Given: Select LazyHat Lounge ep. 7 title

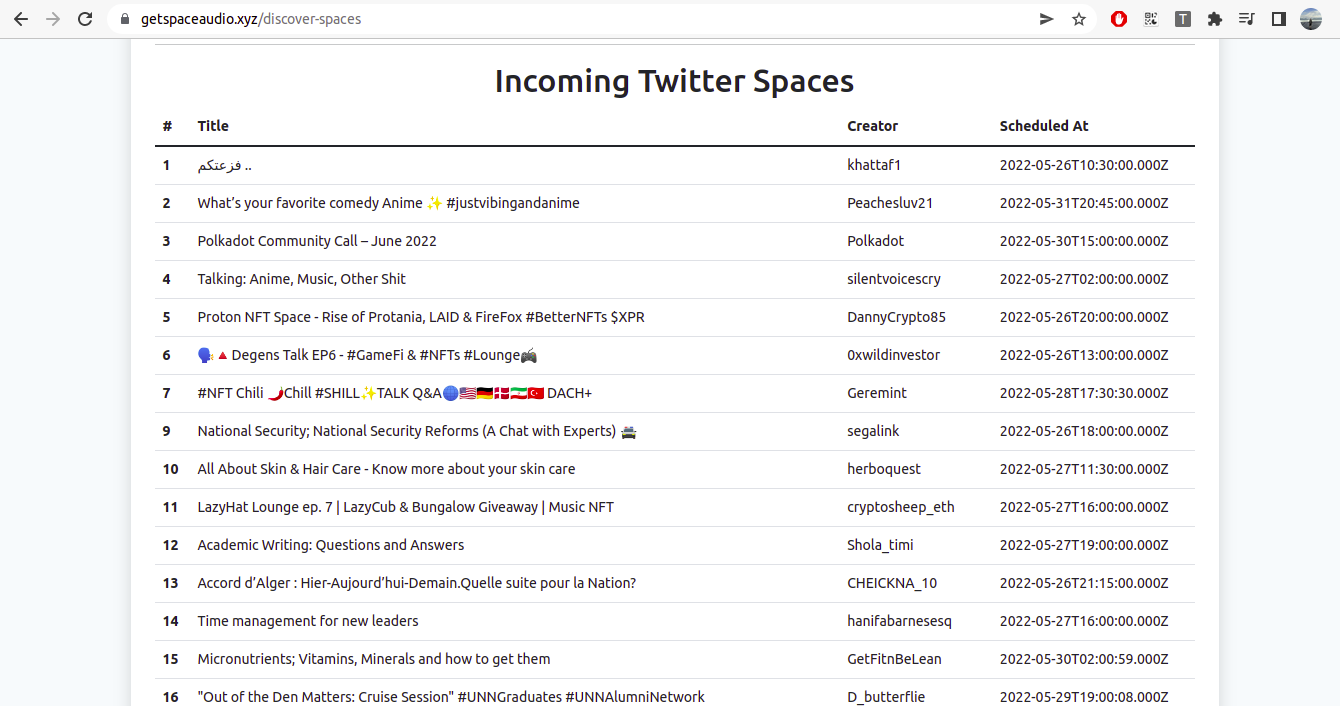Looking at the screenshot, I should (406, 507).
